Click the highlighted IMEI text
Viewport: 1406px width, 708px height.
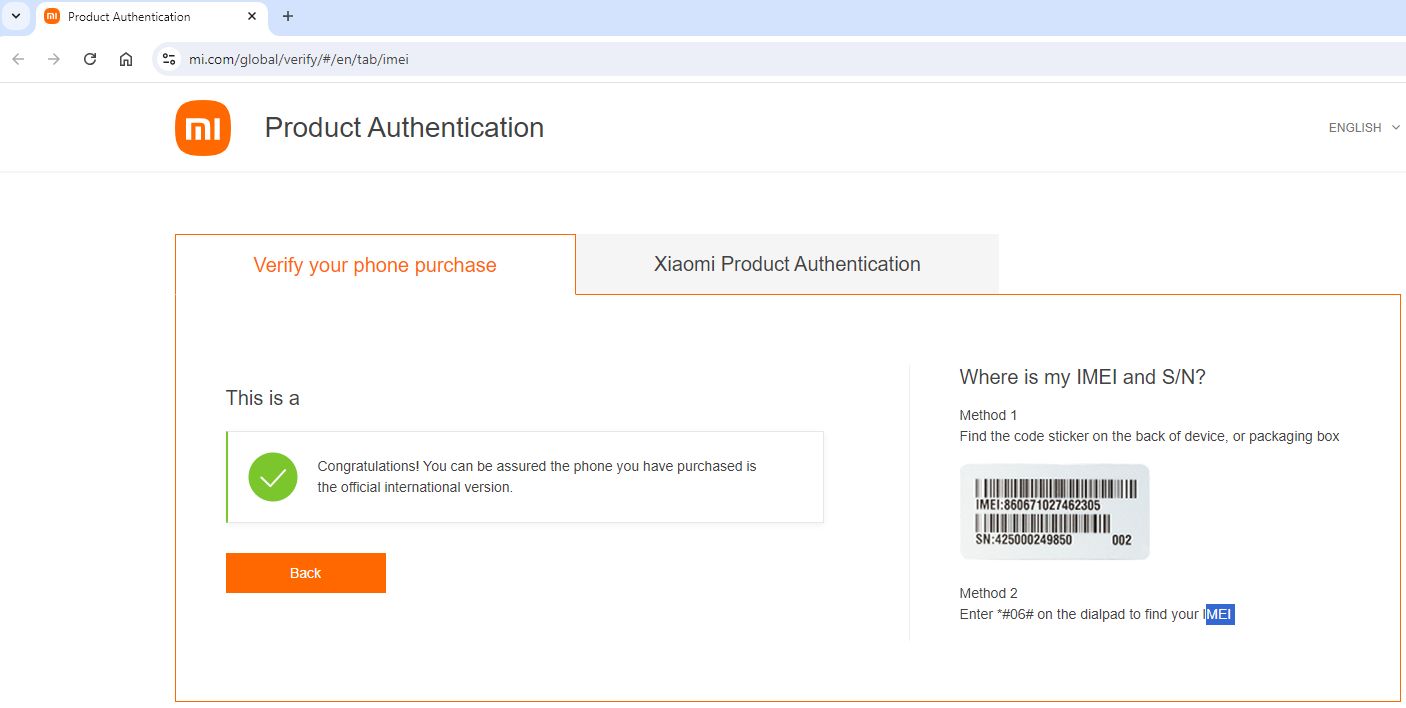(1219, 614)
